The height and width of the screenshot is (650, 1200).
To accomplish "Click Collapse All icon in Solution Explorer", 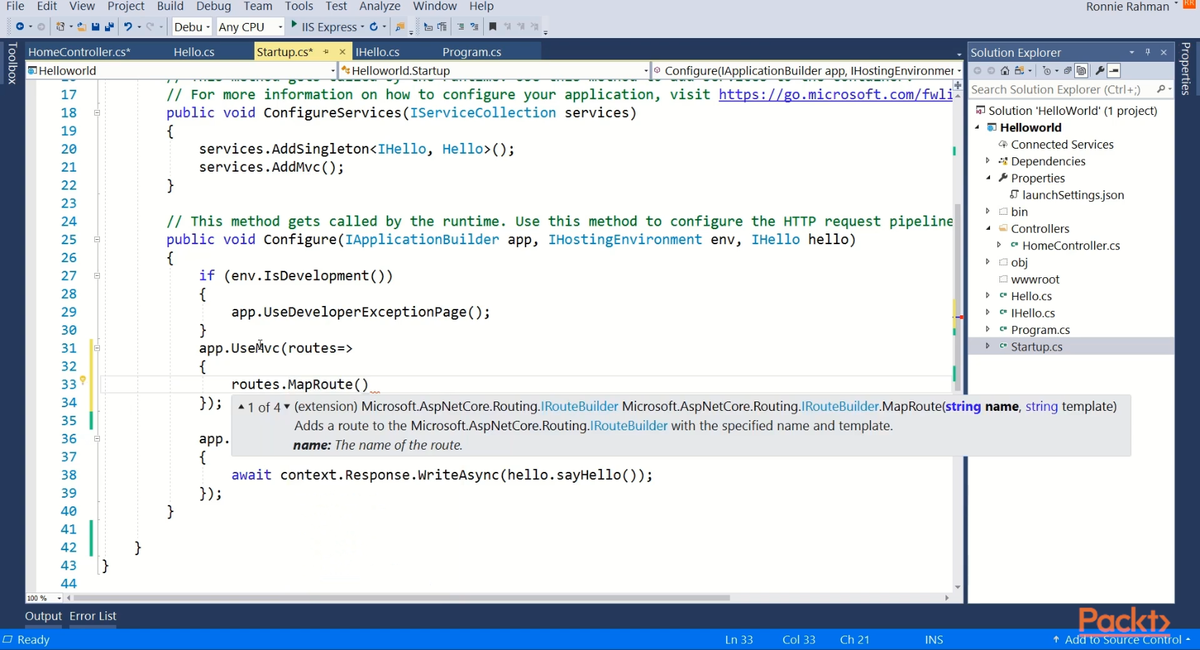I will click(x=1067, y=71).
